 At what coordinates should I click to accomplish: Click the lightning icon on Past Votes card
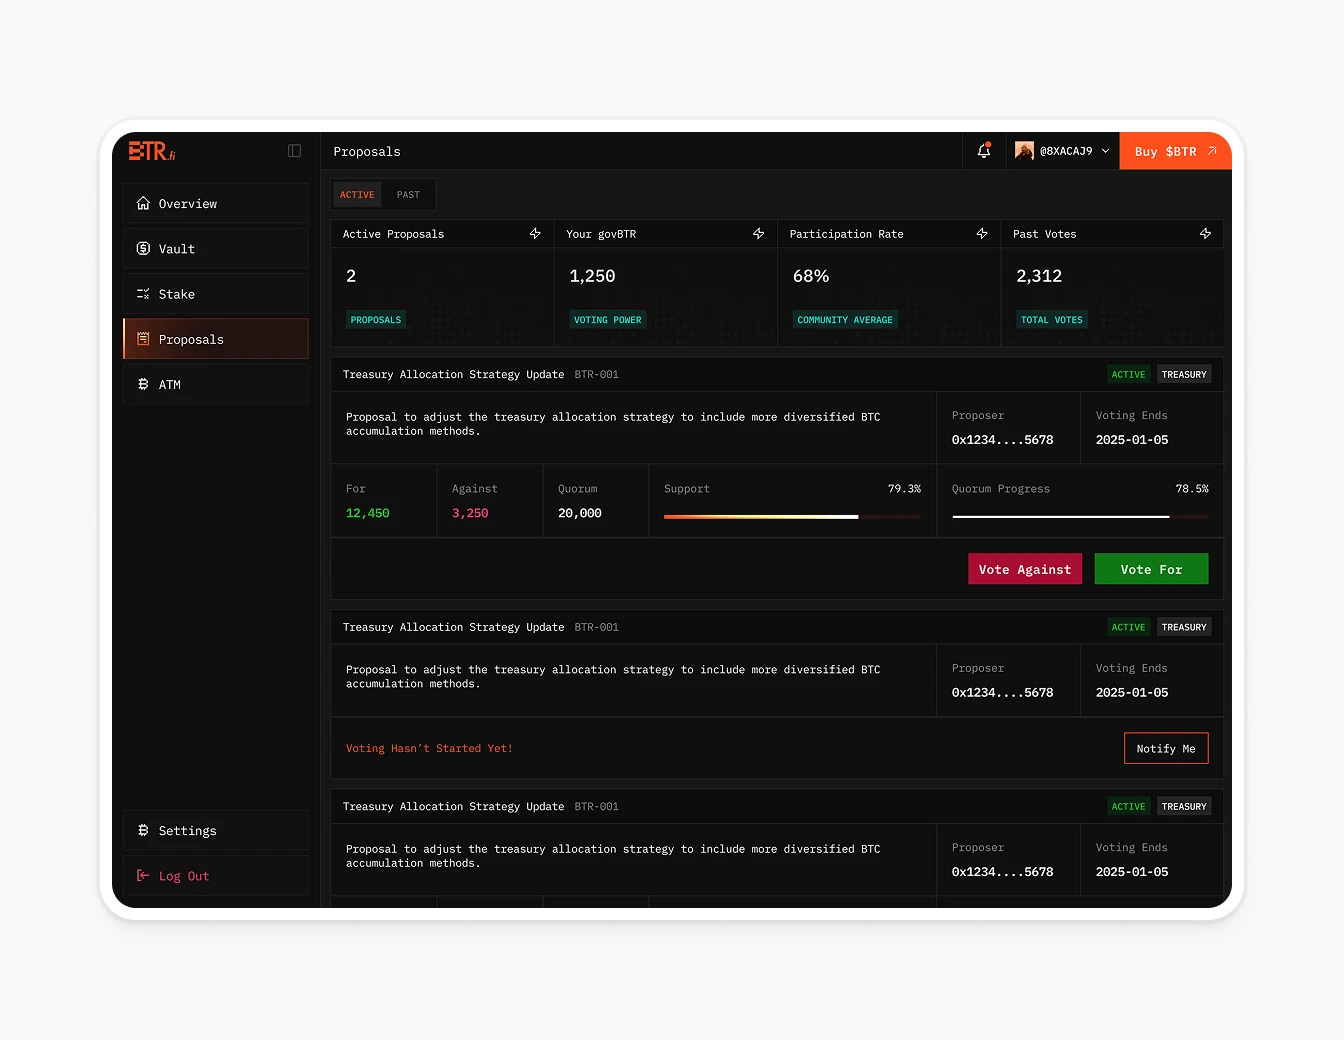(1205, 233)
